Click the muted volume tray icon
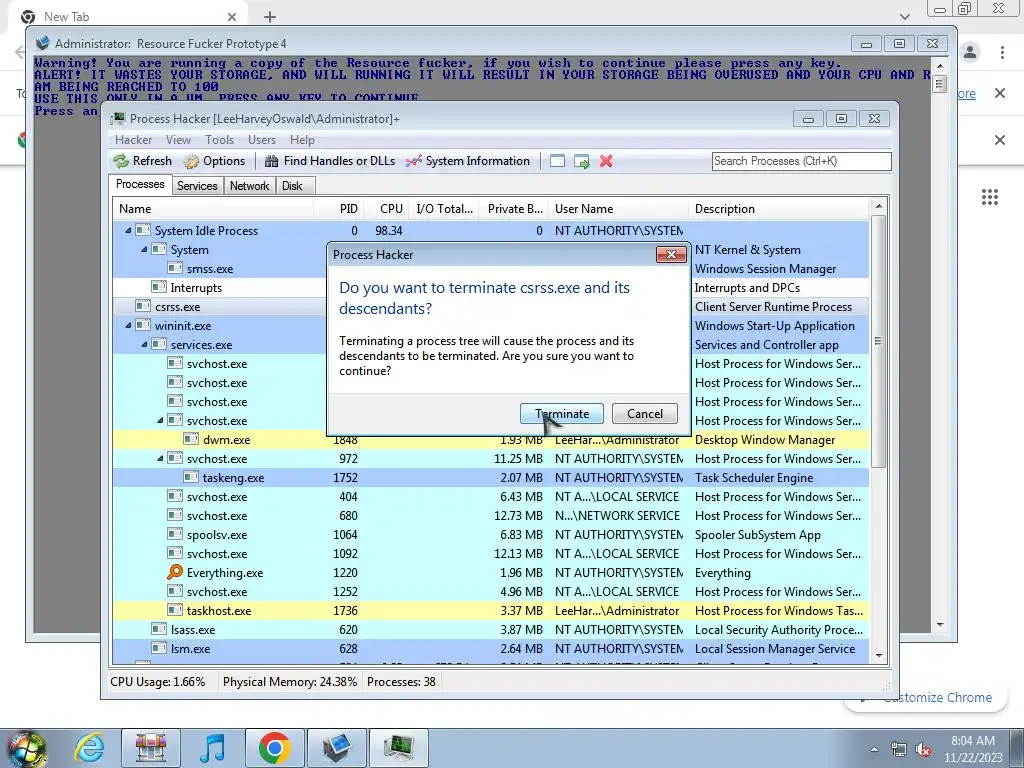Viewport: 1024px width, 768px height. tap(923, 750)
